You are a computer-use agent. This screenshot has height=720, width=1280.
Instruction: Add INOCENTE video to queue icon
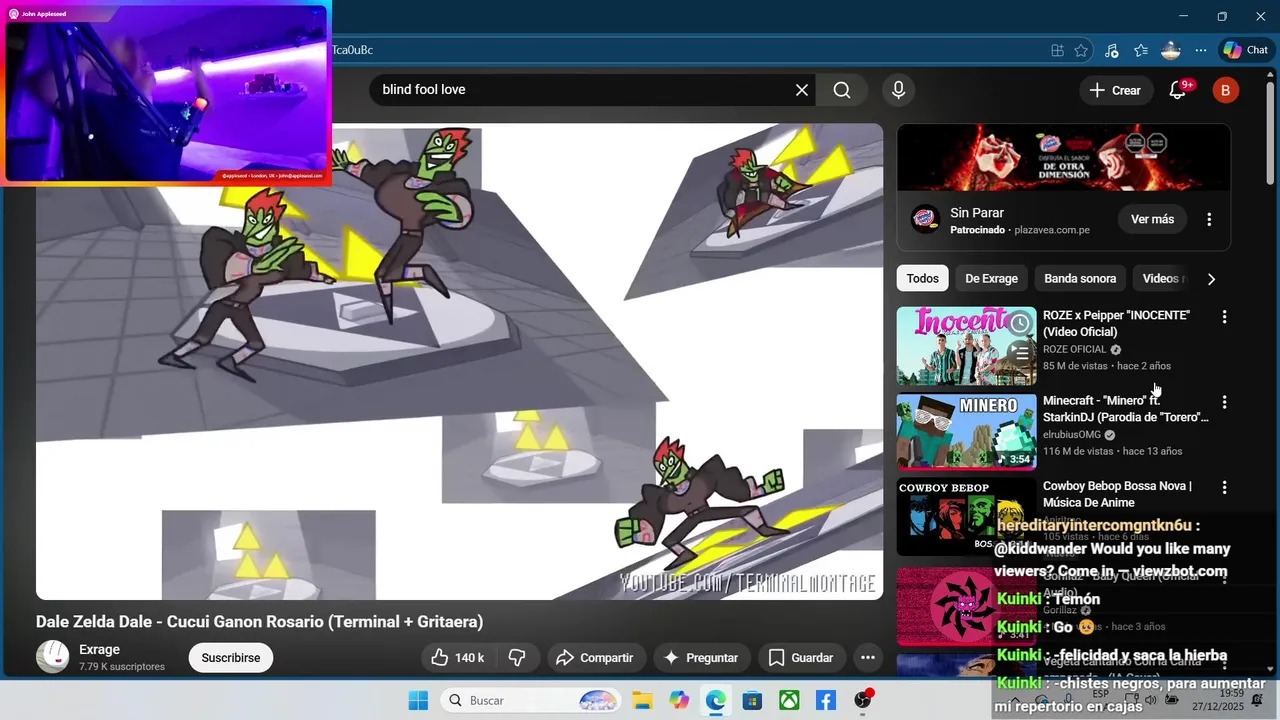coord(1019,352)
